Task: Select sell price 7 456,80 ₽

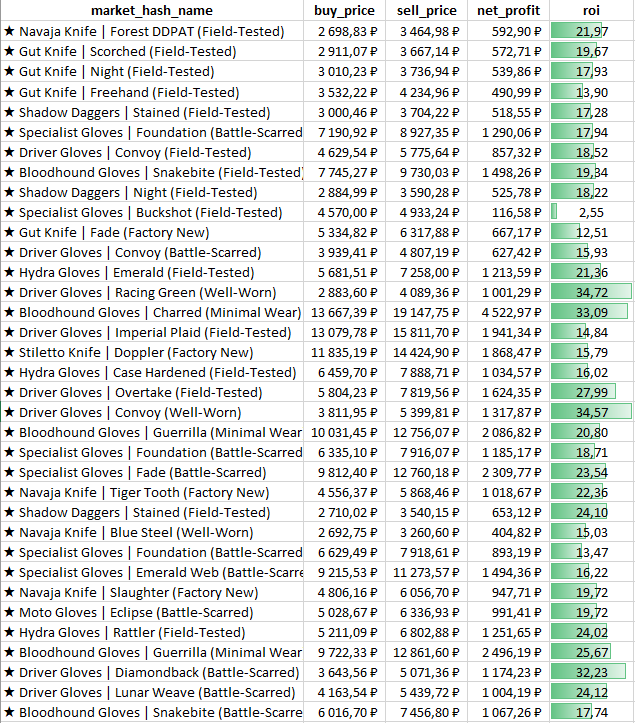Action: (427, 712)
